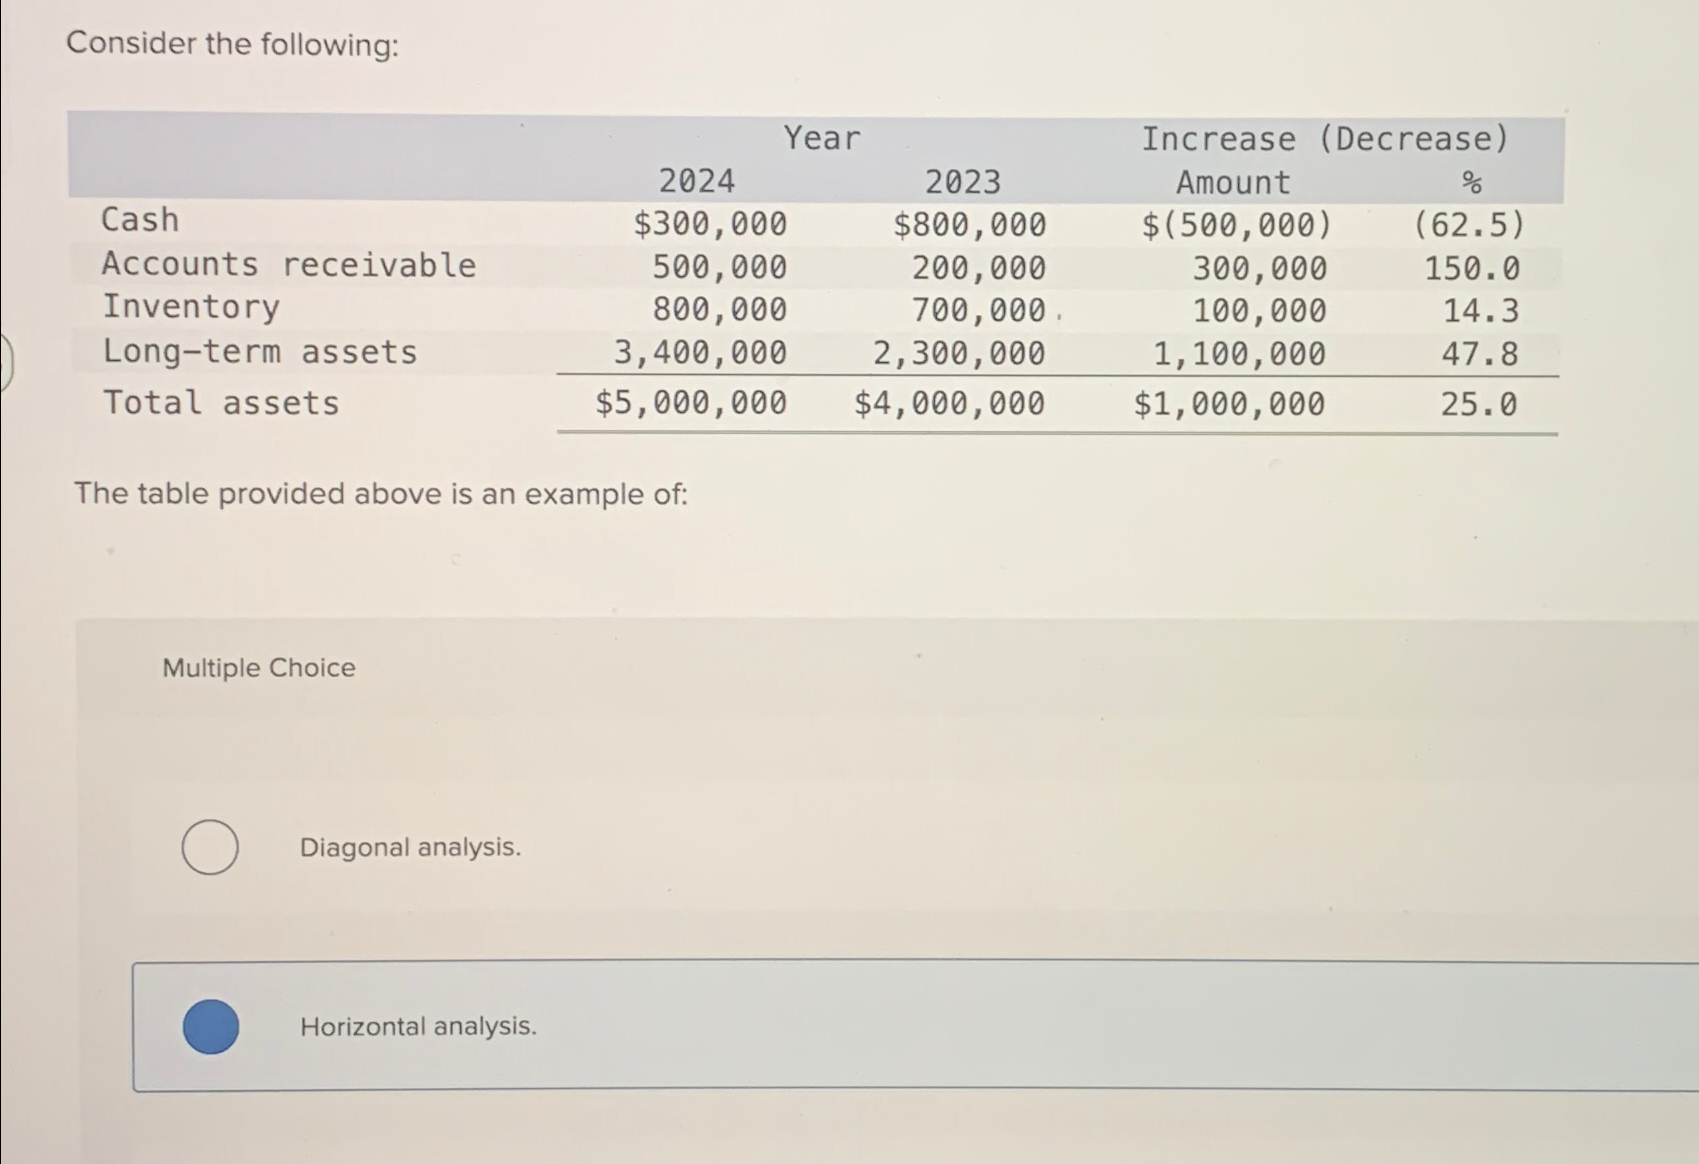
Task: Click the Increase (Decrease) header
Action: pos(1326,138)
